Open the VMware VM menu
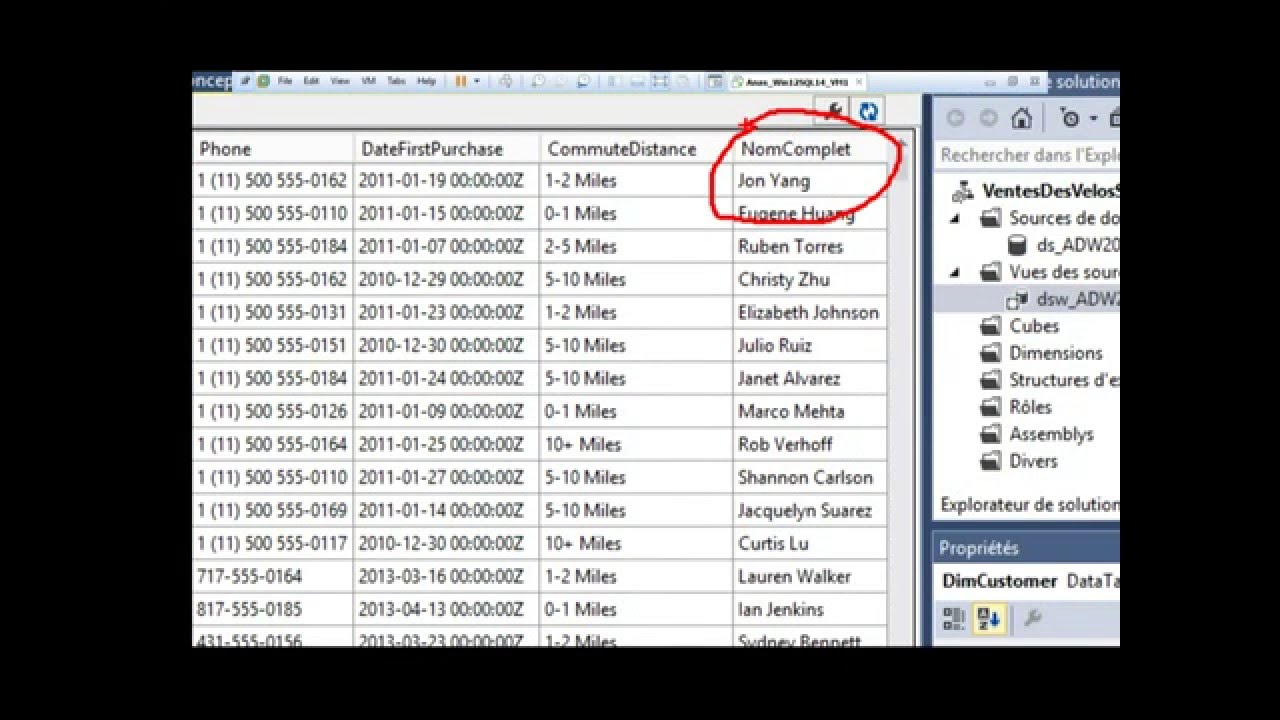The image size is (1280, 720). pyautogui.click(x=368, y=81)
